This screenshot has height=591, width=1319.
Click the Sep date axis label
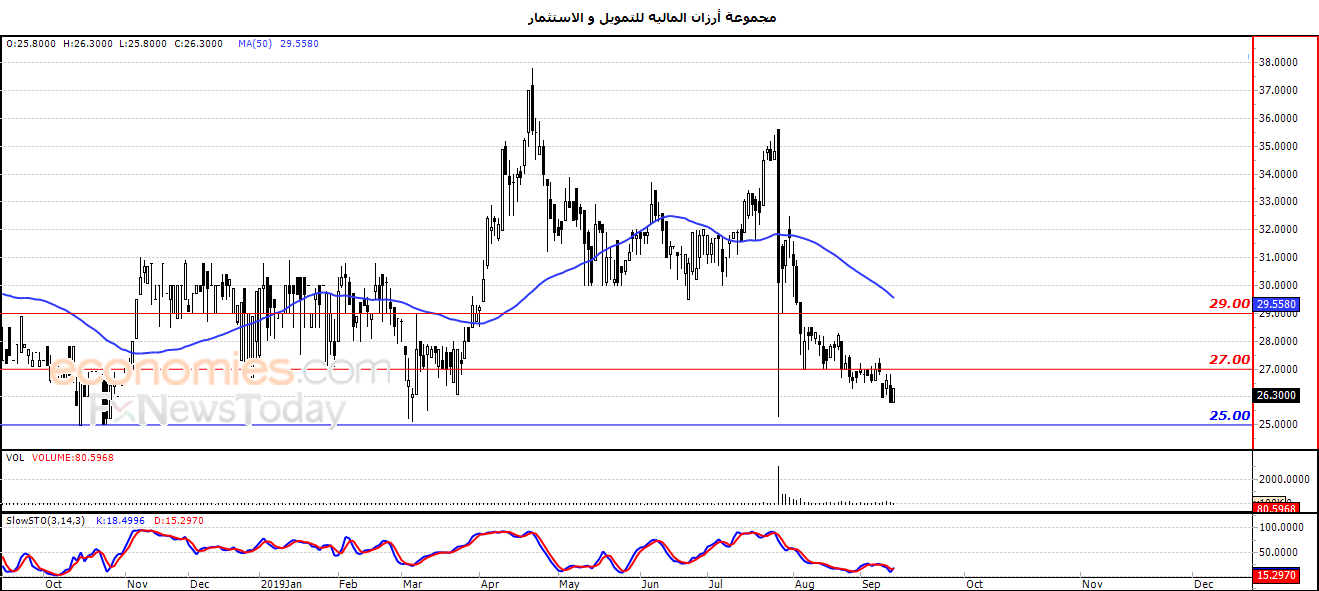click(x=872, y=583)
